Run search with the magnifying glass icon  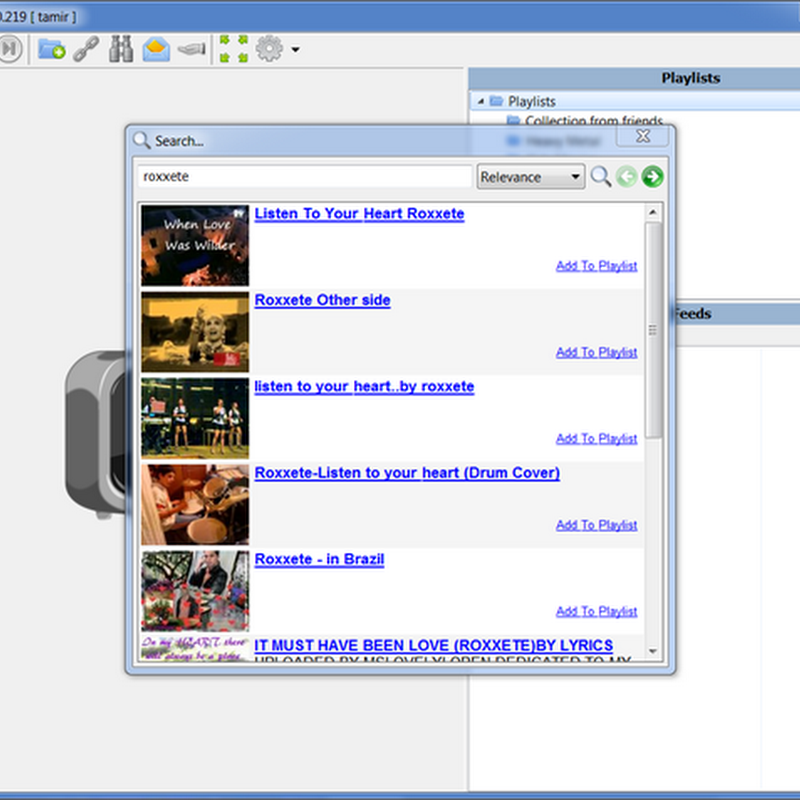pyautogui.click(x=600, y=177)
